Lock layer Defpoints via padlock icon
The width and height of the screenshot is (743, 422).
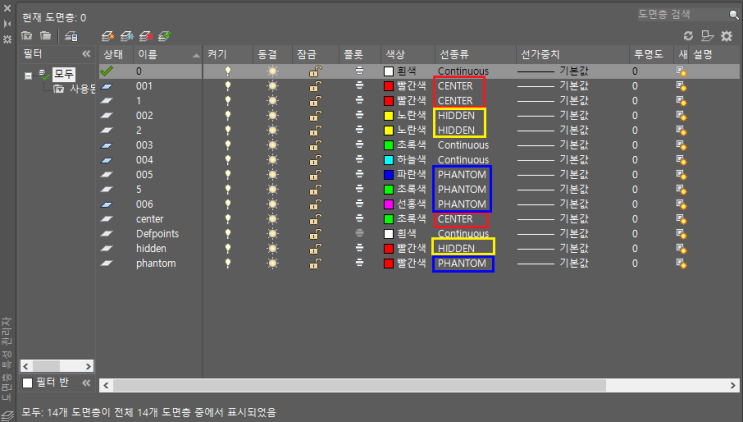(x=315, y=233)
